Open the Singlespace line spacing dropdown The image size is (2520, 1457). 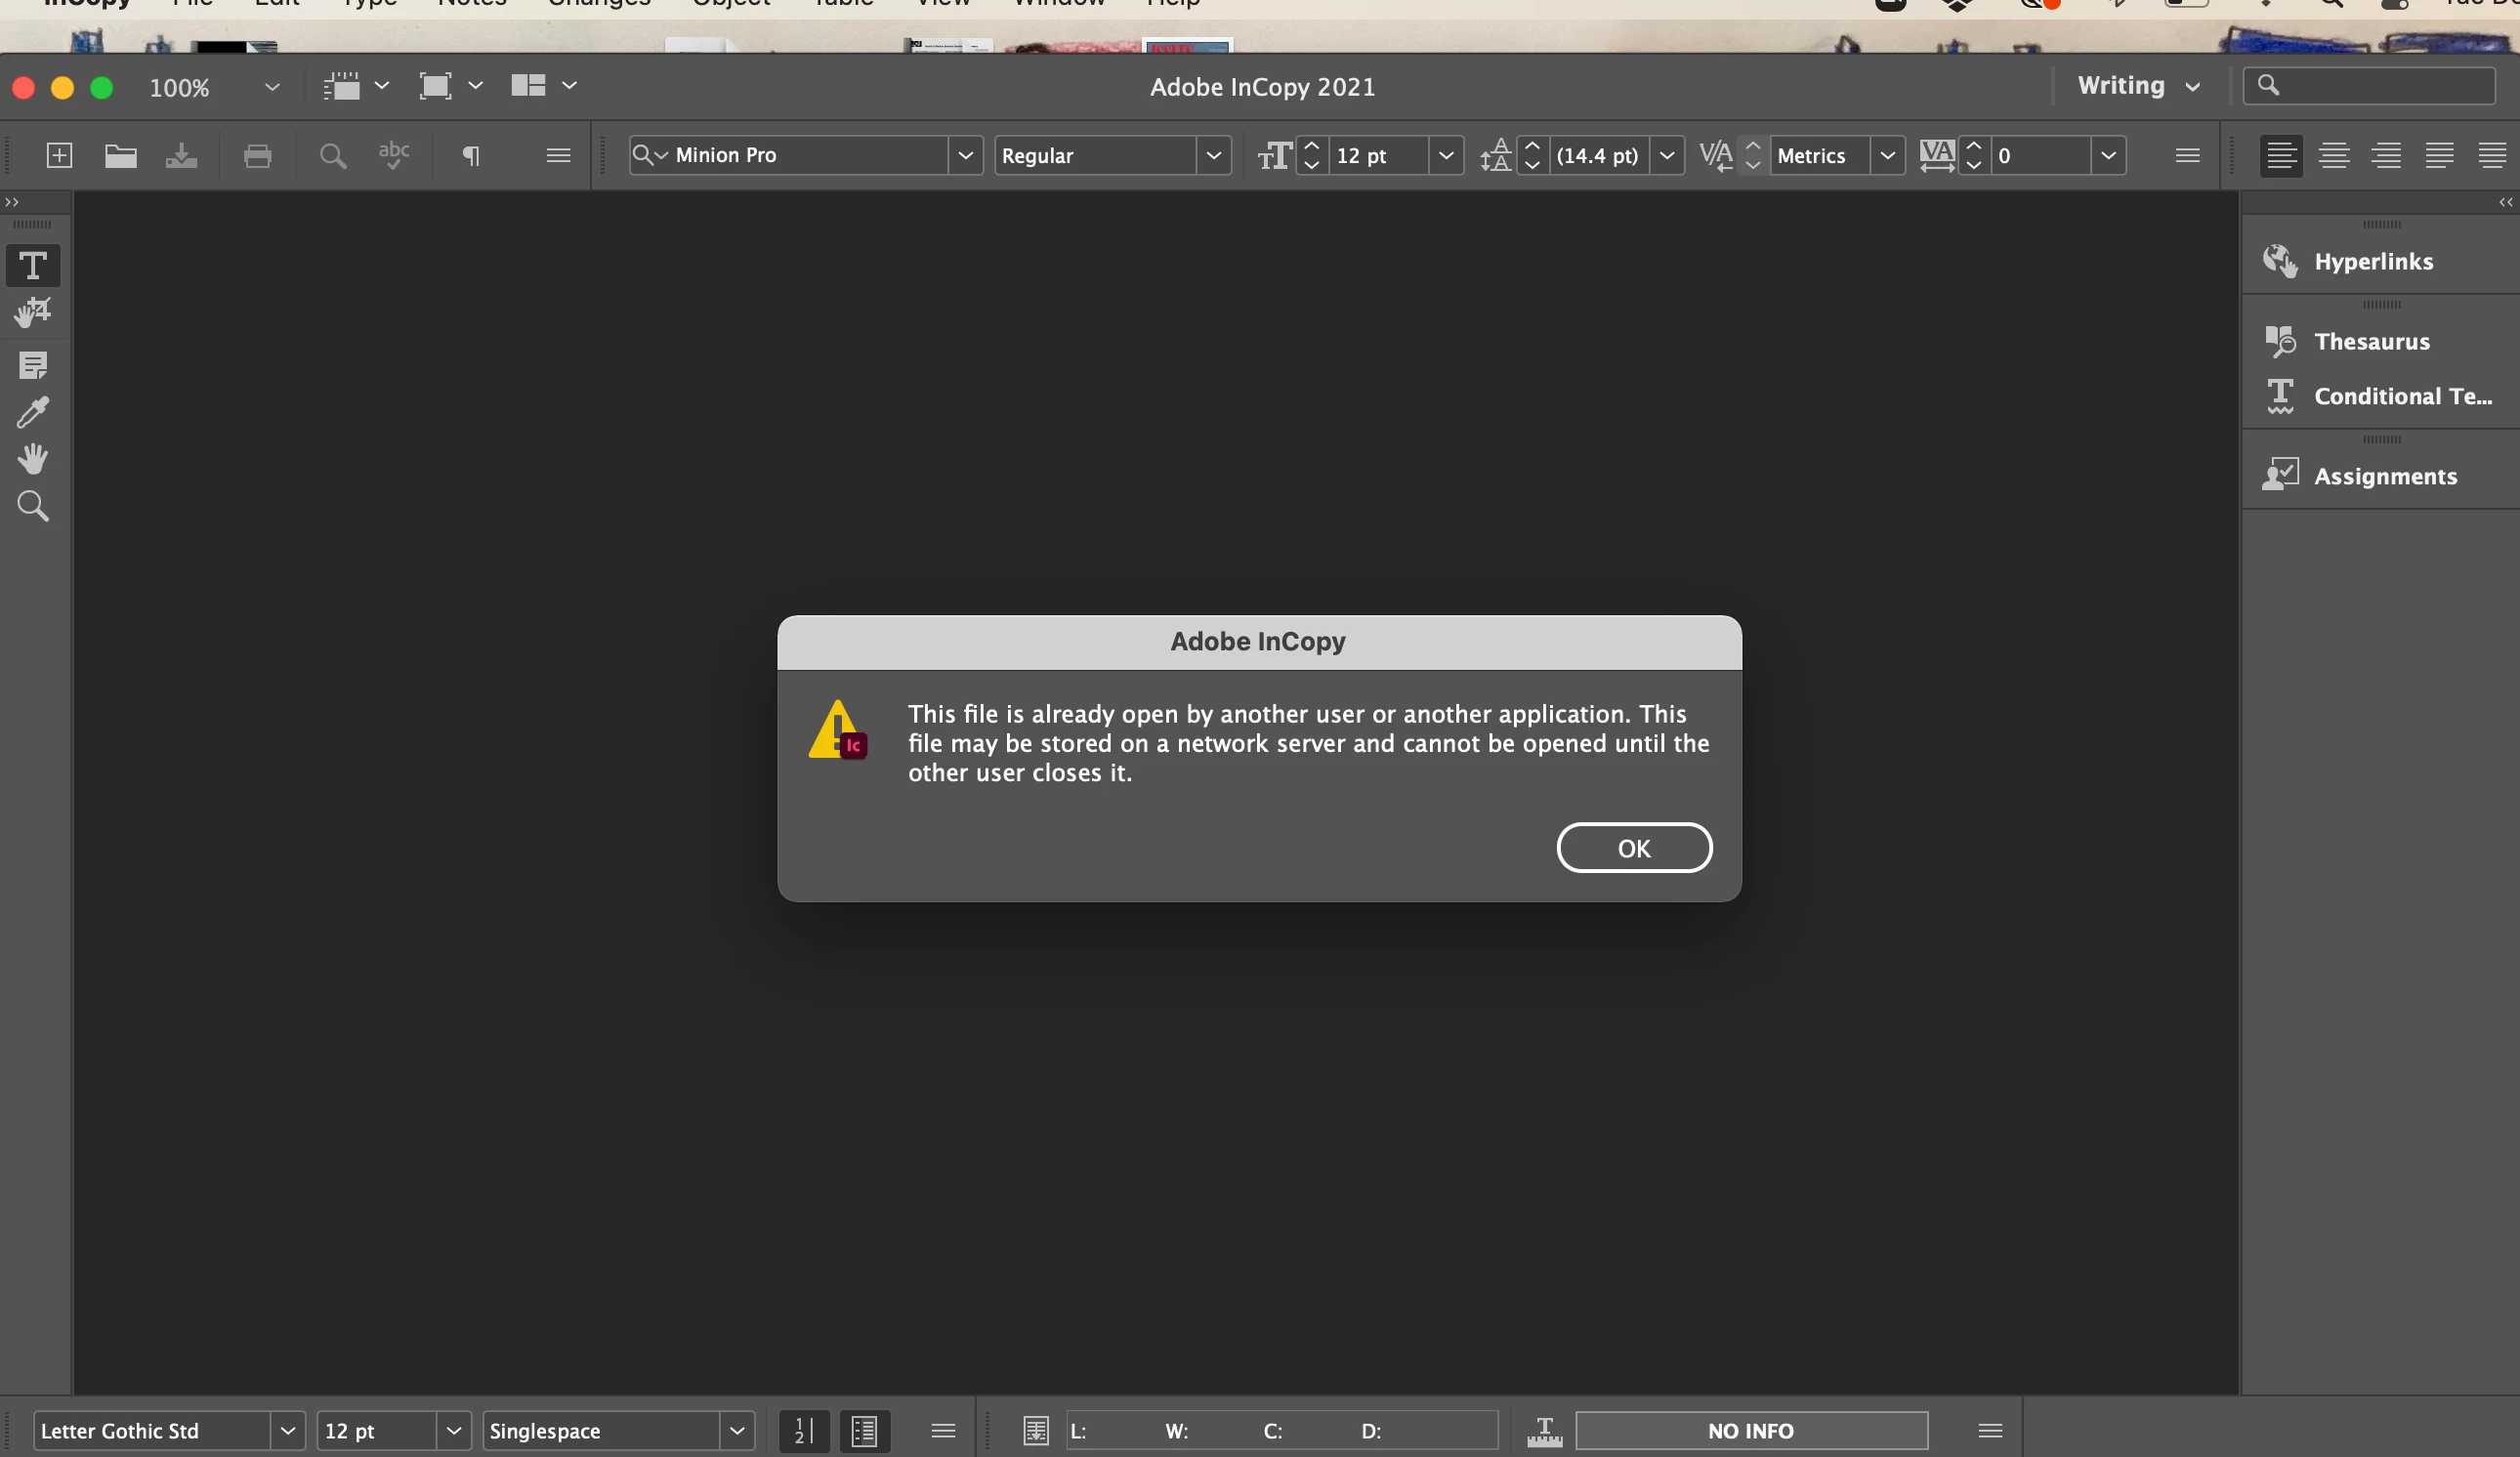(737, 1430)
